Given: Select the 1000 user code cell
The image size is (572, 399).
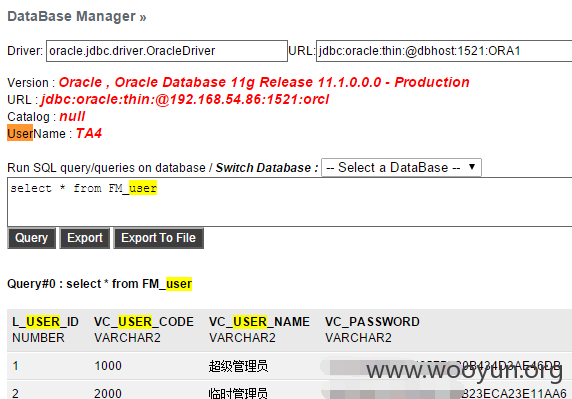Looking at the screenshot, I should click(108, 366).
